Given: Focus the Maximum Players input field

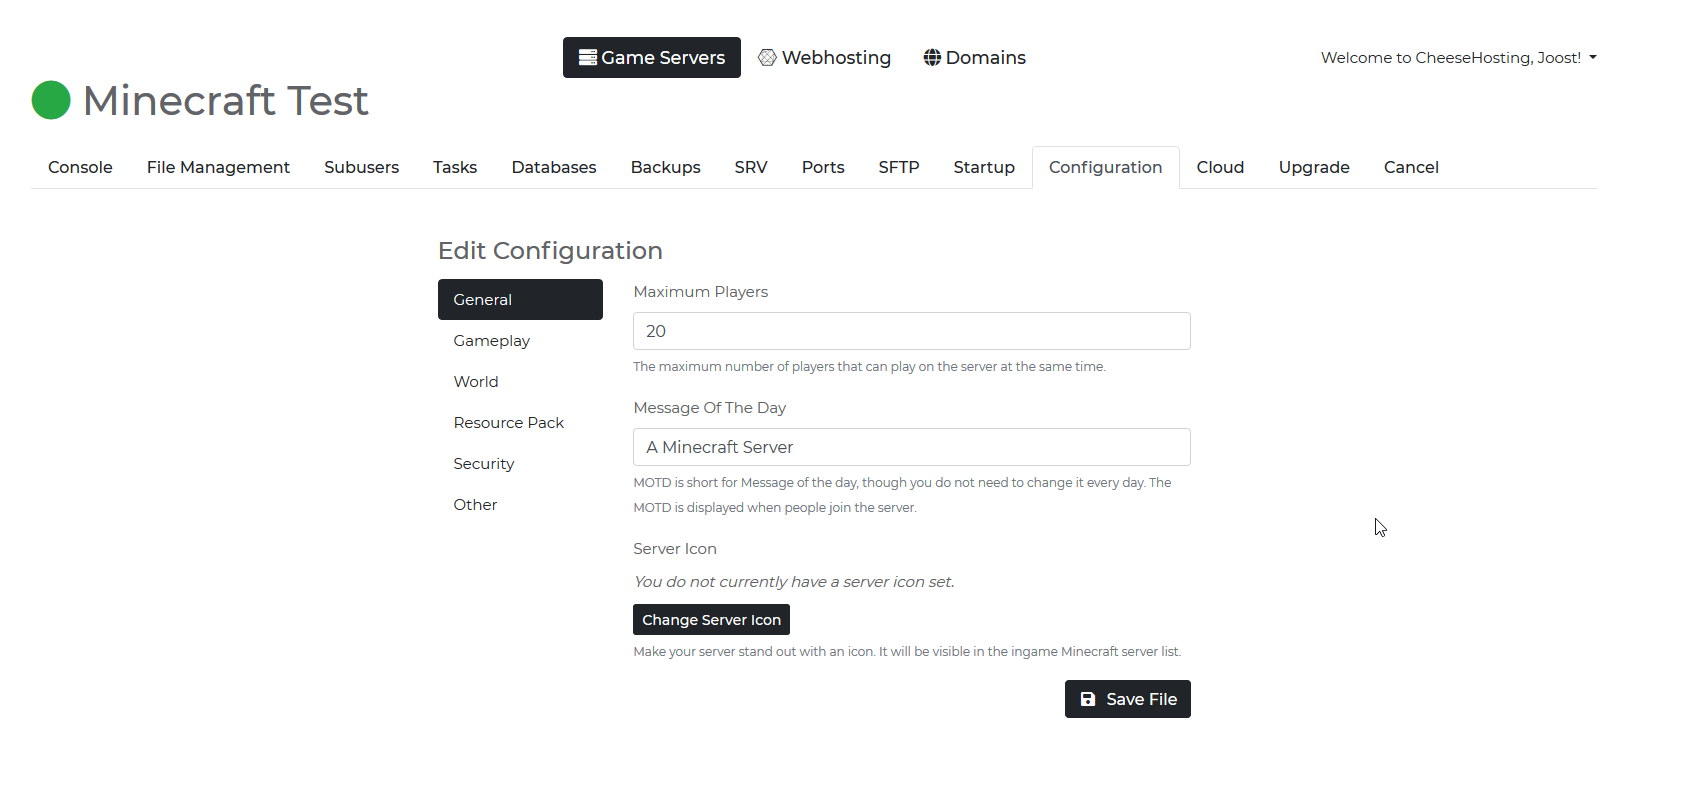Looking at the screenshot, I should 911,331.
